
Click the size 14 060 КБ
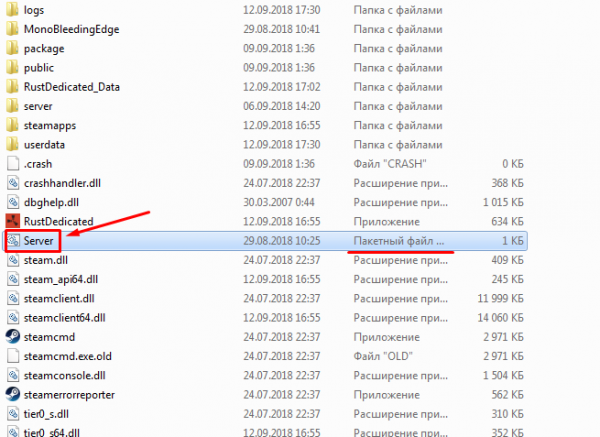[500, 318]
